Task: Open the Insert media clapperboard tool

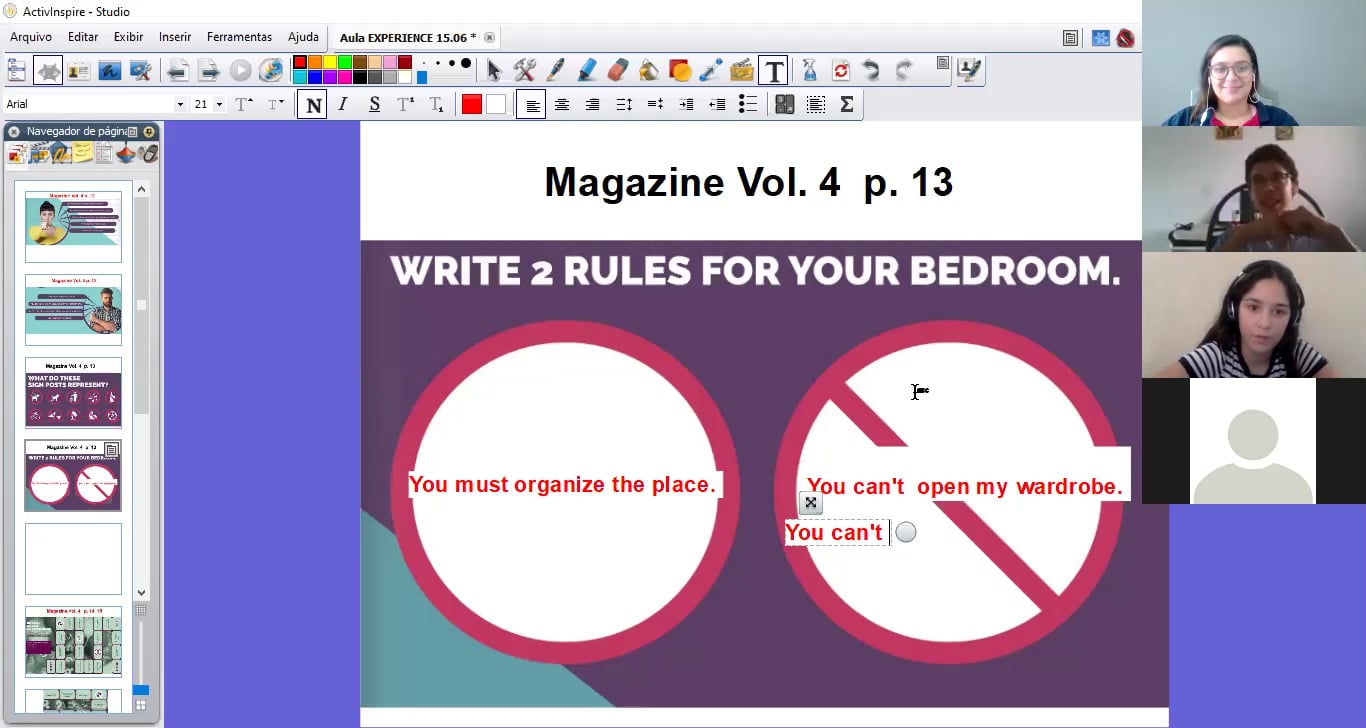Action: coord(742,70)
